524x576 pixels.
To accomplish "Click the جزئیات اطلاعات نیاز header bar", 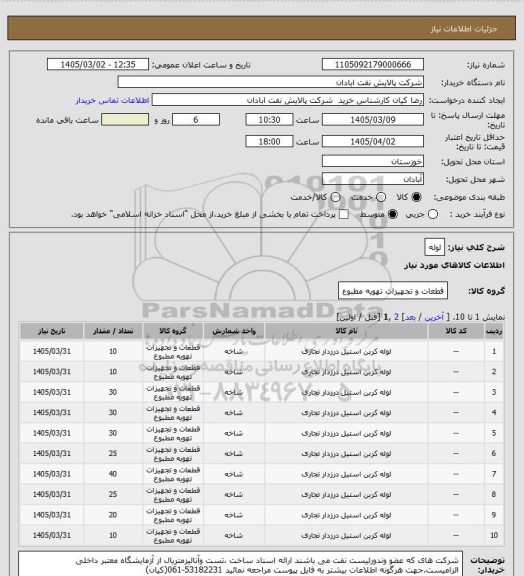I will (x=262, y=28).
